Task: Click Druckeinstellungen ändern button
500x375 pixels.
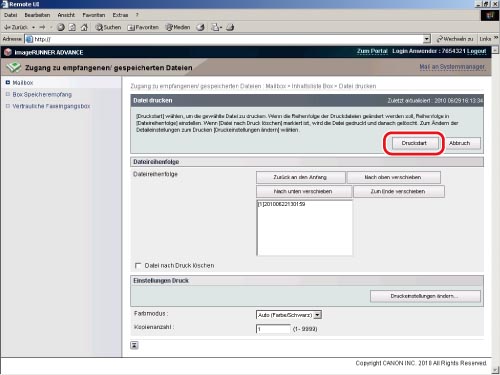Action: click(425, 296)
